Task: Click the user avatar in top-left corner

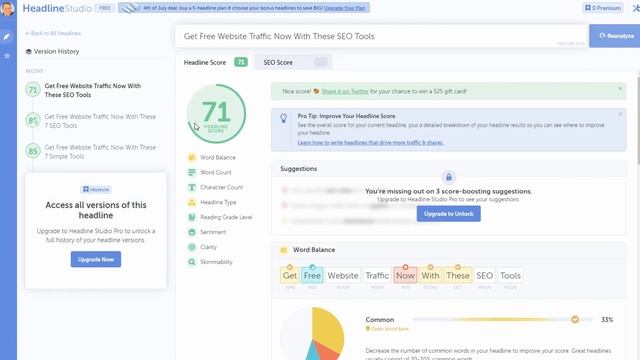Action: tap(7, 8)
